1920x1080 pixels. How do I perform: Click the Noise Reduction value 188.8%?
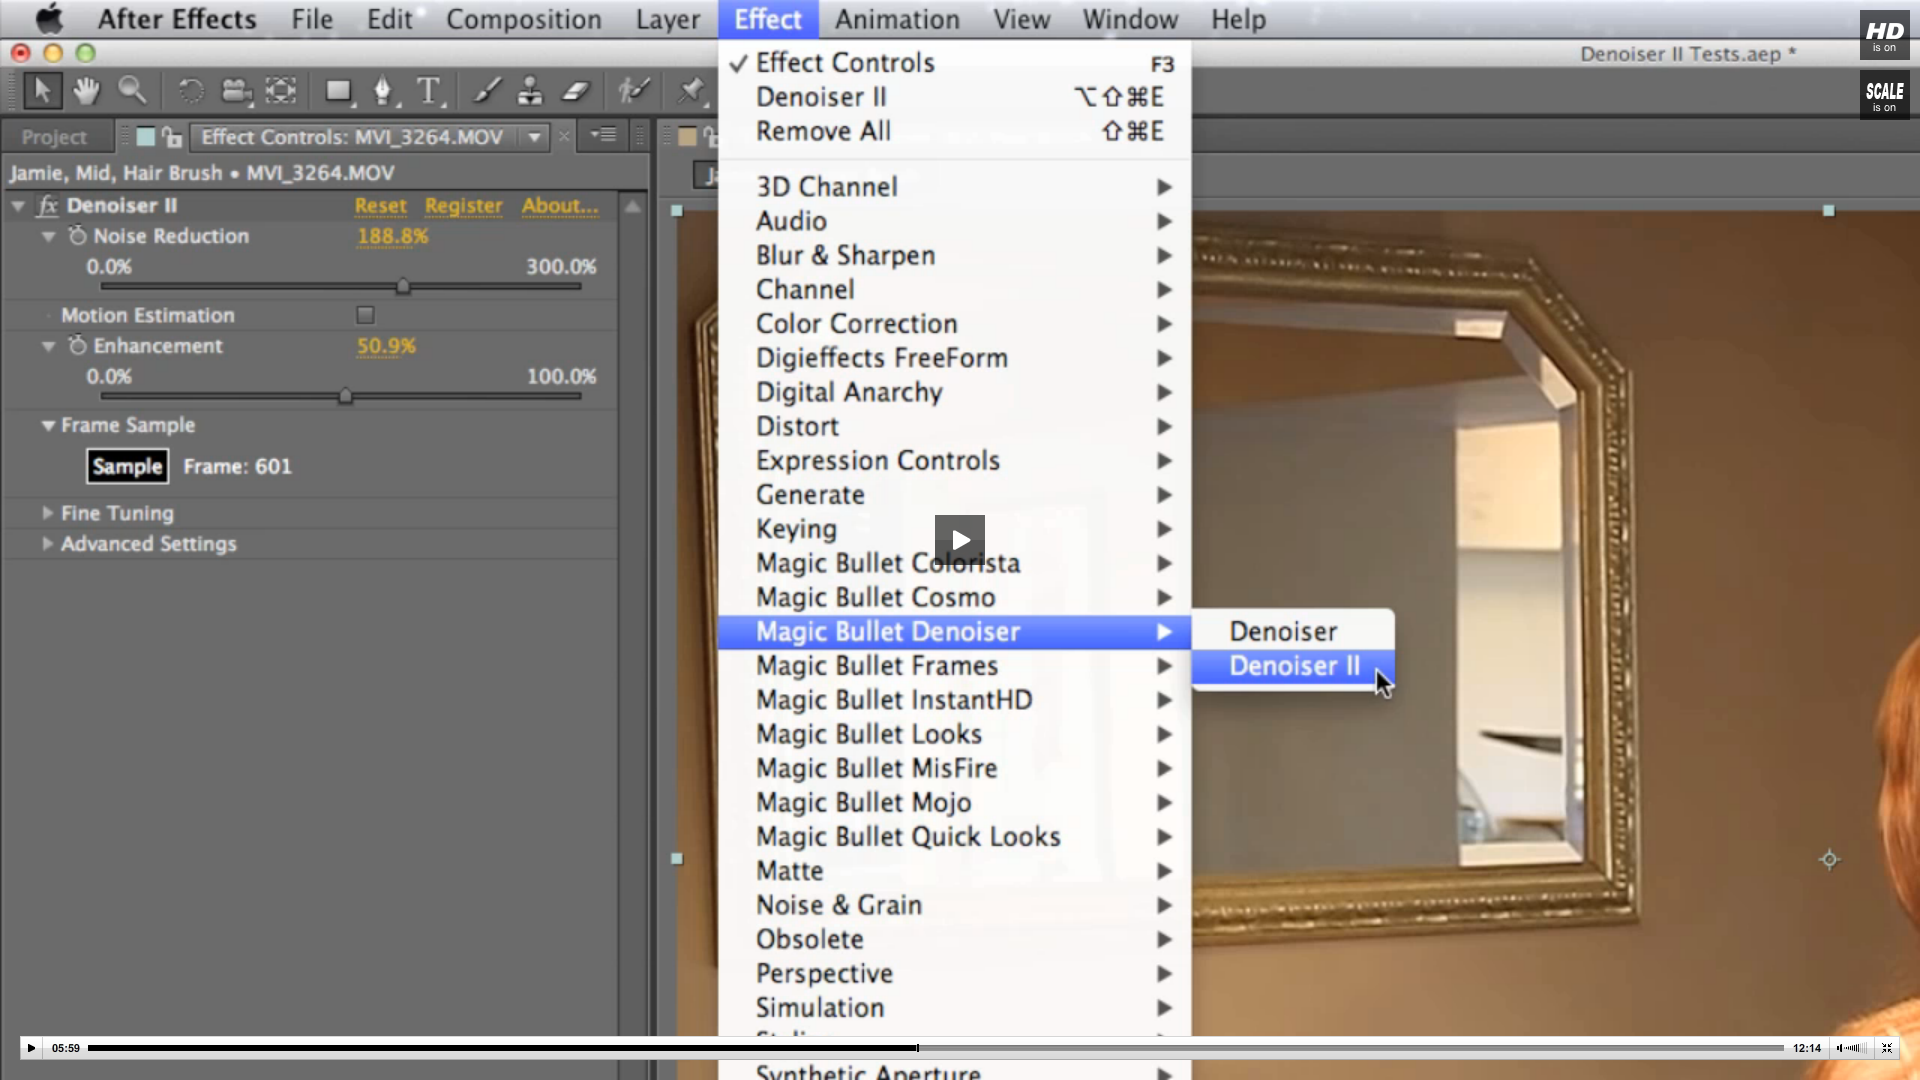click(x=393, y=237)
